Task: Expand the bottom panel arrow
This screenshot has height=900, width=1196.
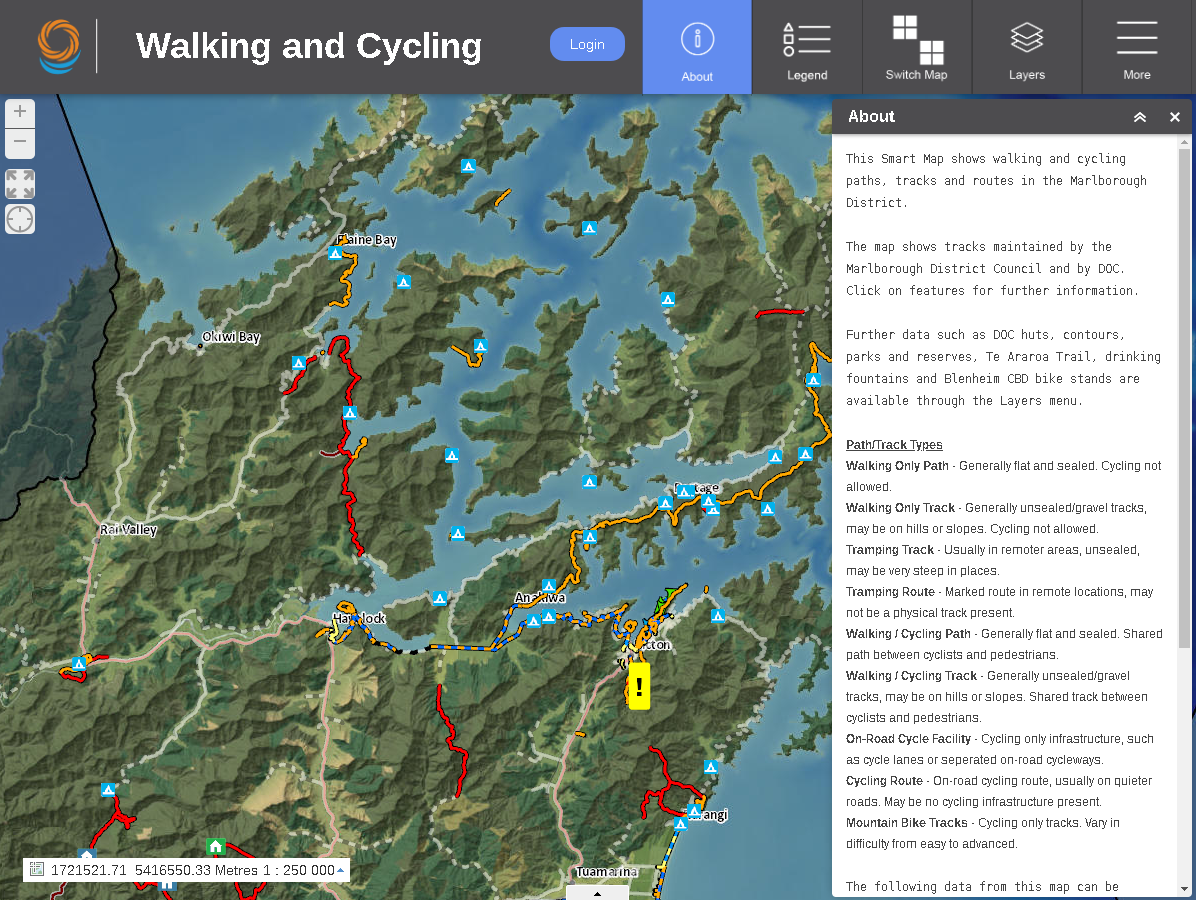Action: click(597, 893)
